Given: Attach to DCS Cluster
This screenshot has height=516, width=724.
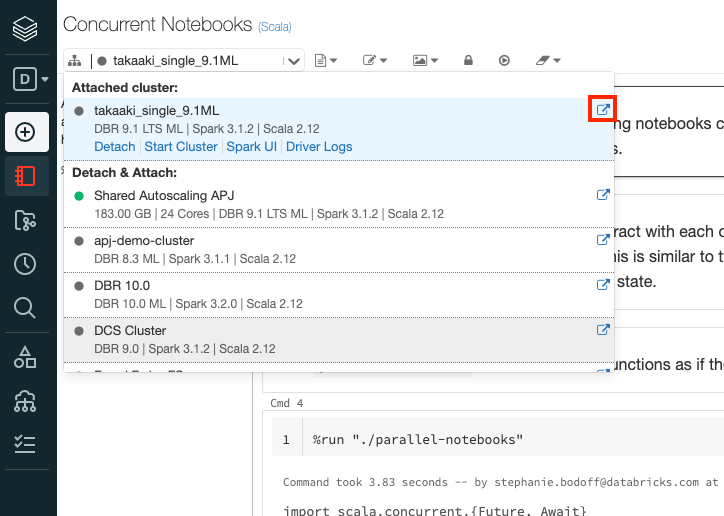Looking at the screenshot, I should point(339,340).
